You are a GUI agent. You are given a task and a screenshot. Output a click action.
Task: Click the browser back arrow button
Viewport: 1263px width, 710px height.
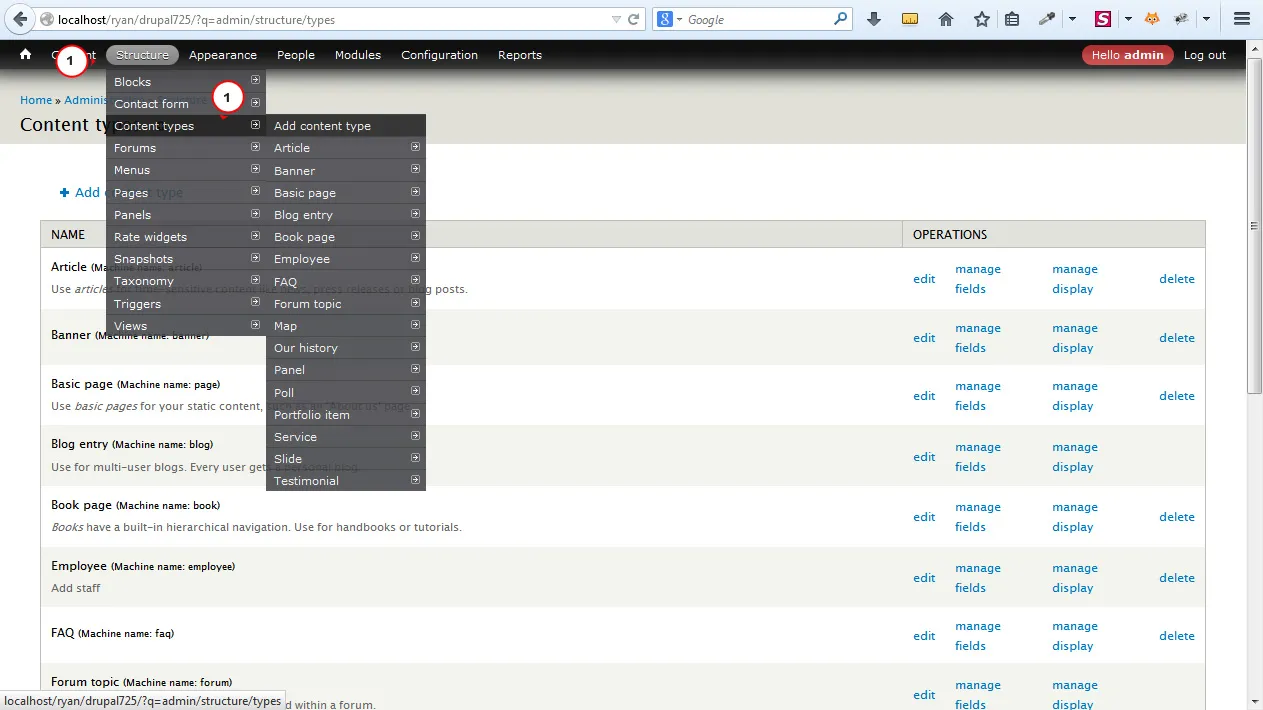19,19
